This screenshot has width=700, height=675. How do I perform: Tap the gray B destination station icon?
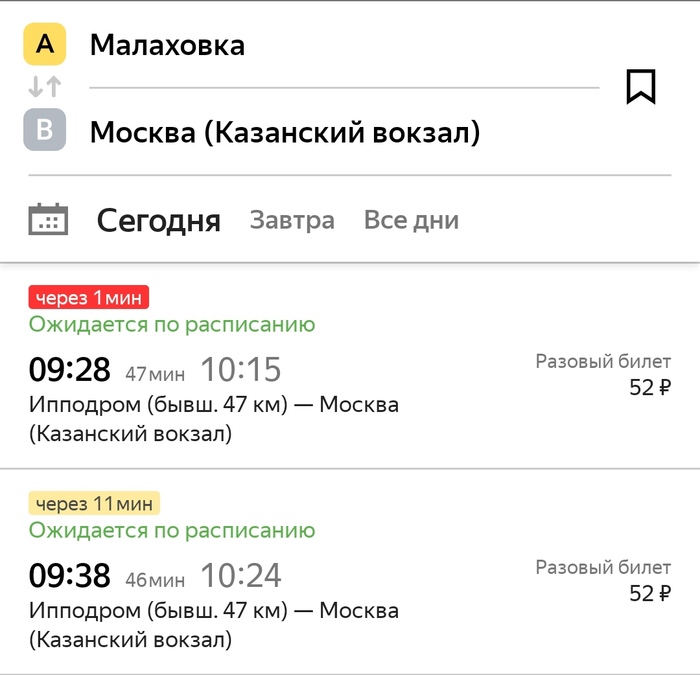click(45, 130)
